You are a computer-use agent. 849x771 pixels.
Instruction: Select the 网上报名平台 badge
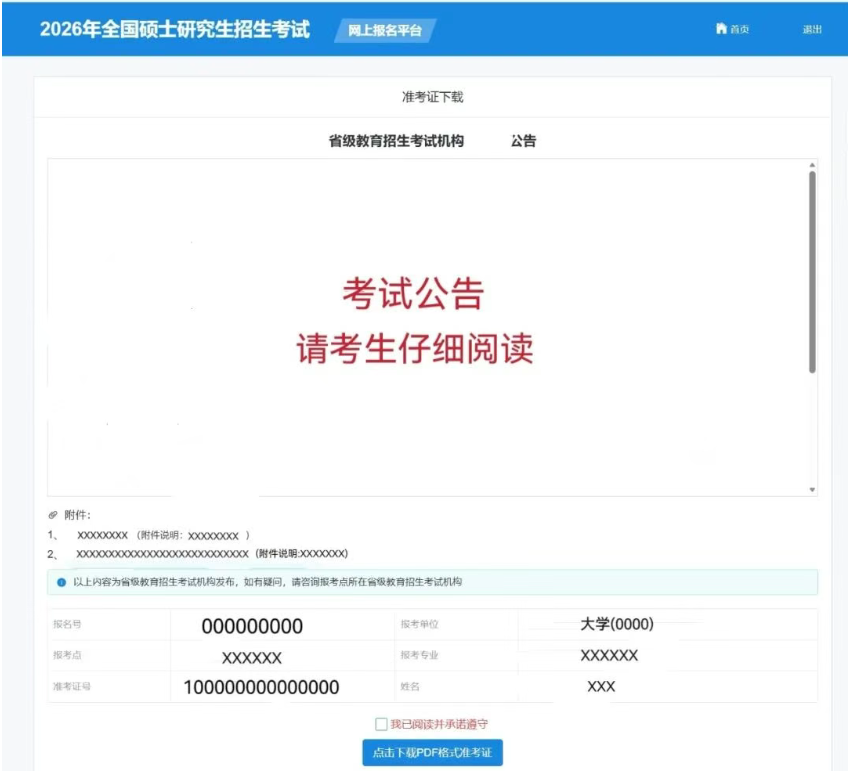pyautogui.click(x=385, y=30)
